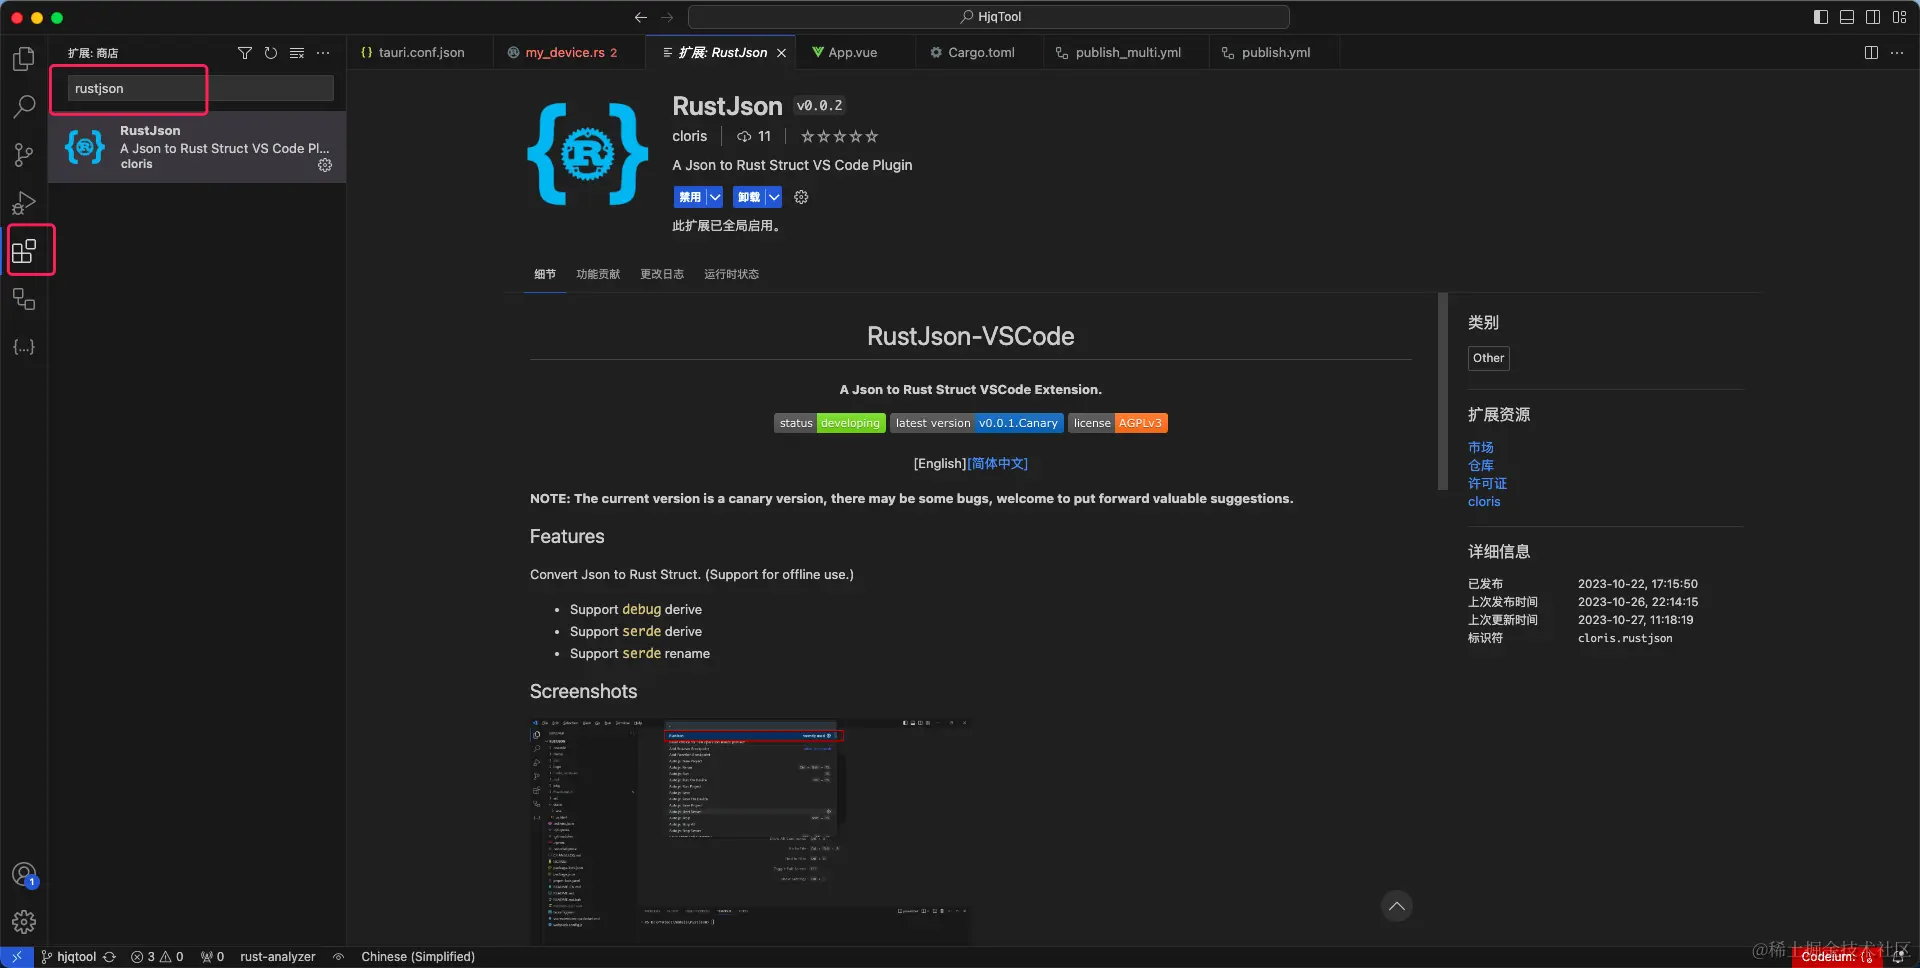Click the Other category tag
The height and width of the screenshot is (968, 1920).
click(1488, 358)
